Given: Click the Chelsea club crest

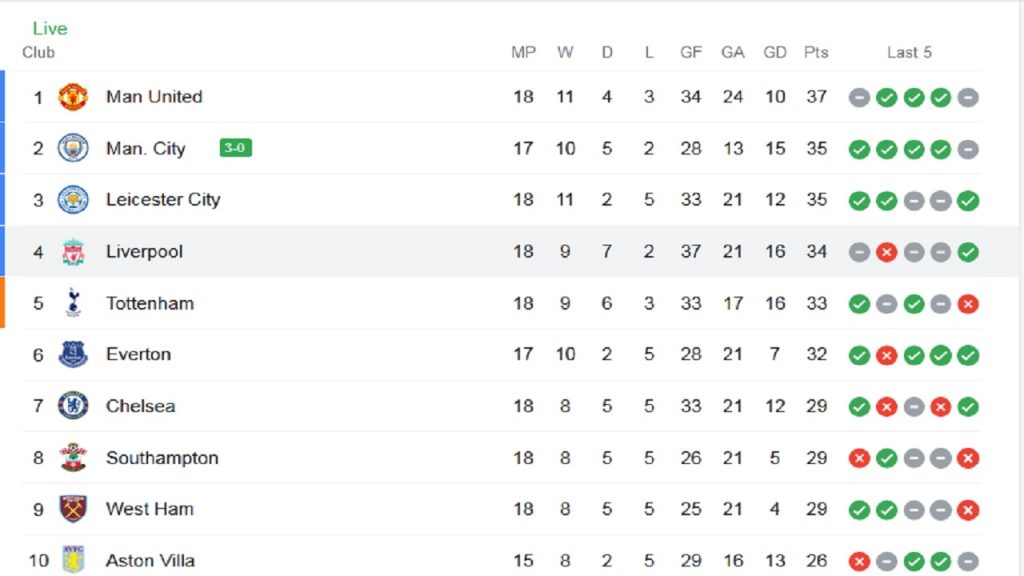Looking at the screenshot, I should click(72, 406).
